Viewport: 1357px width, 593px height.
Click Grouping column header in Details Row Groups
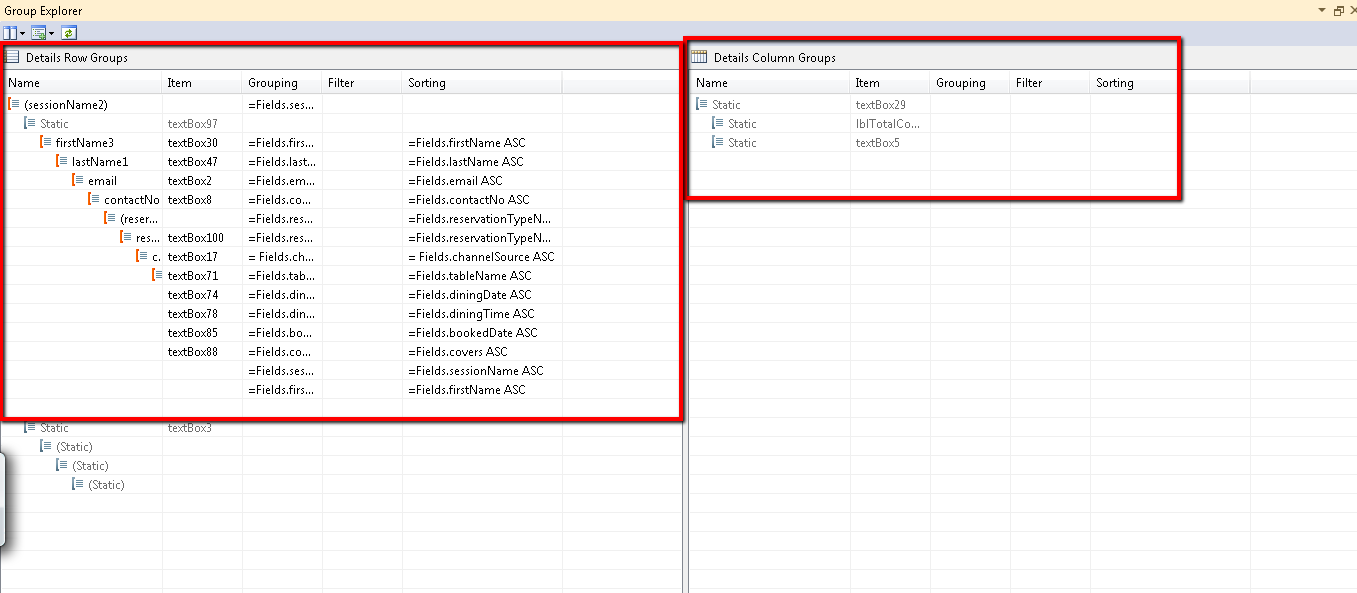(x=282, y=83)
